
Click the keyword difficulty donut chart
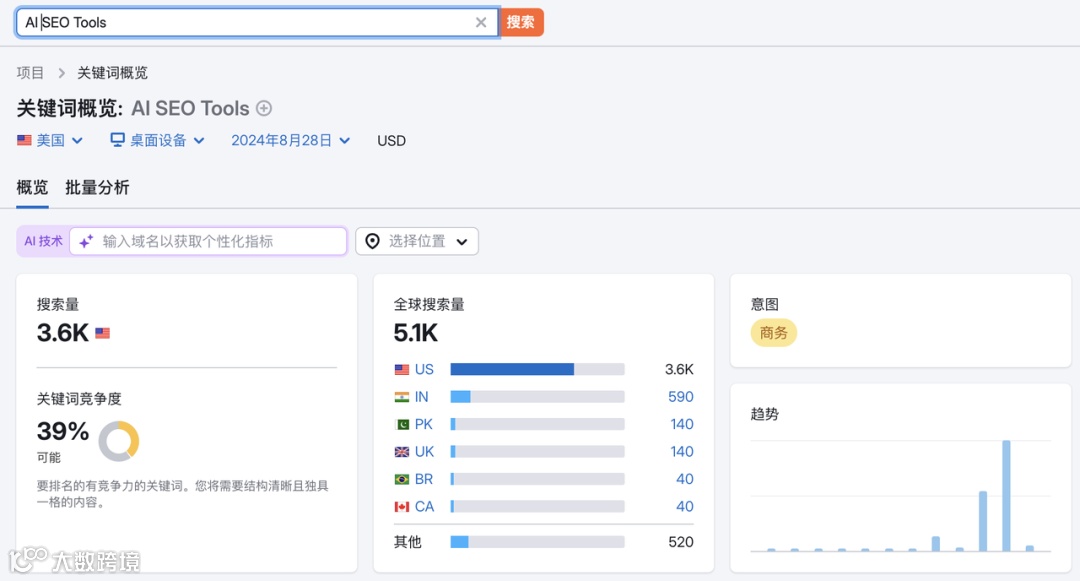click(119, 441)
